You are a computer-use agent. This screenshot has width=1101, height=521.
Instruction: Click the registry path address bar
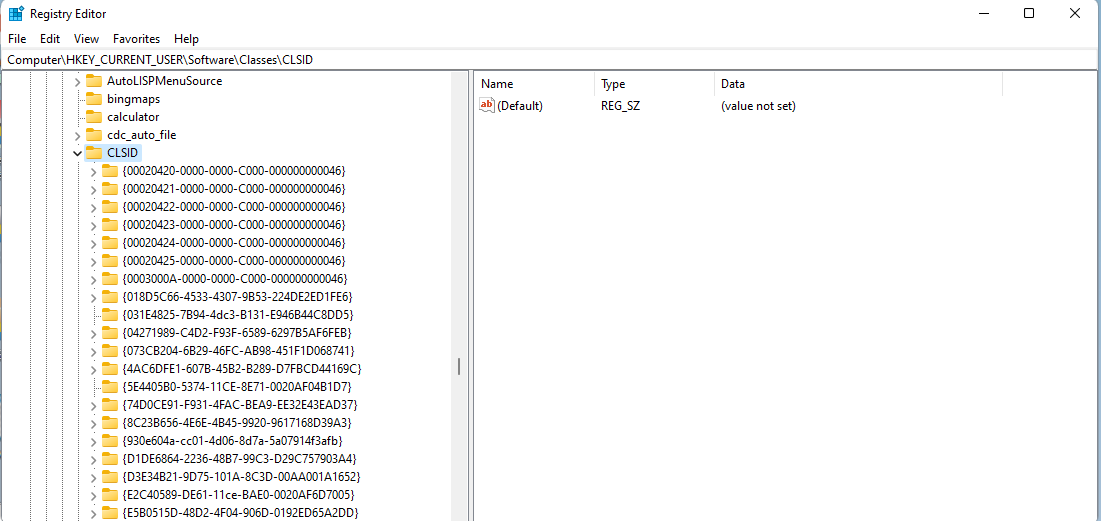coord(550,60)
